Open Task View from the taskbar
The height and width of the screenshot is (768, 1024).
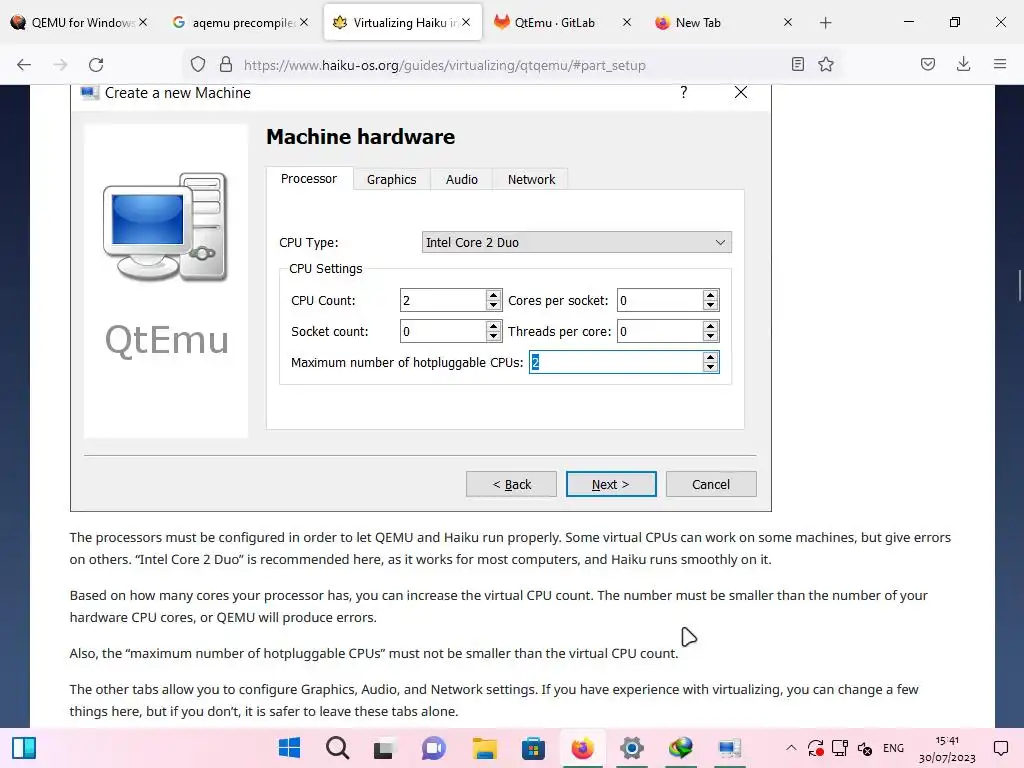coord(384,748)
